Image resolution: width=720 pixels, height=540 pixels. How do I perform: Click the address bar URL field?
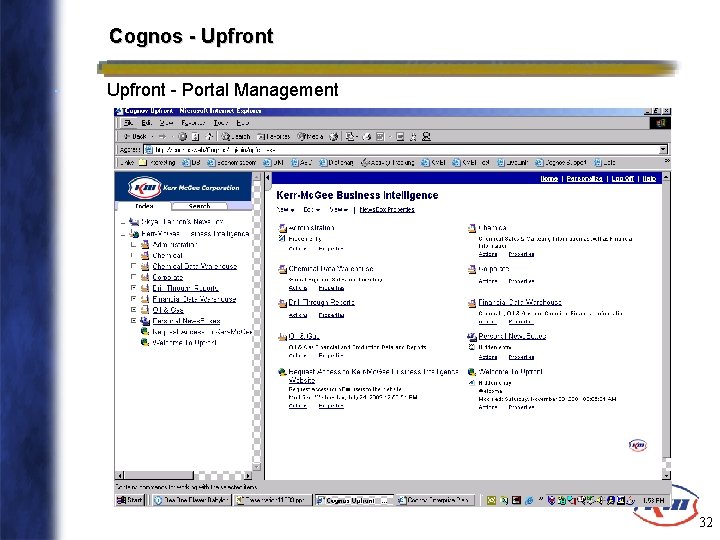[401, 150]
